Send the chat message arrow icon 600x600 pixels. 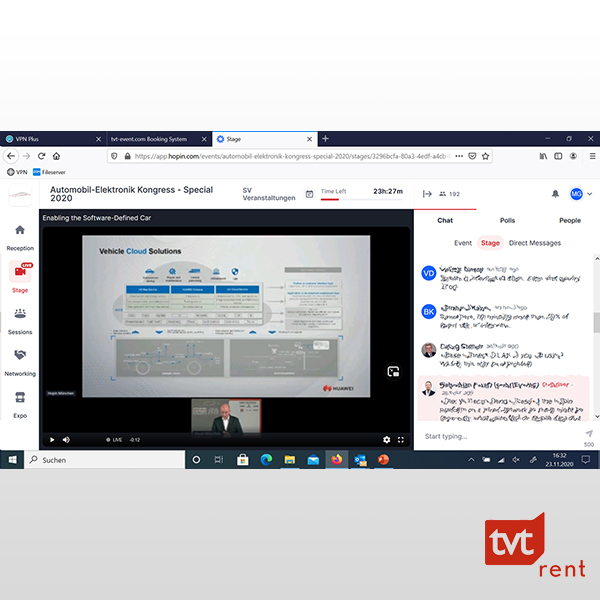589,433
